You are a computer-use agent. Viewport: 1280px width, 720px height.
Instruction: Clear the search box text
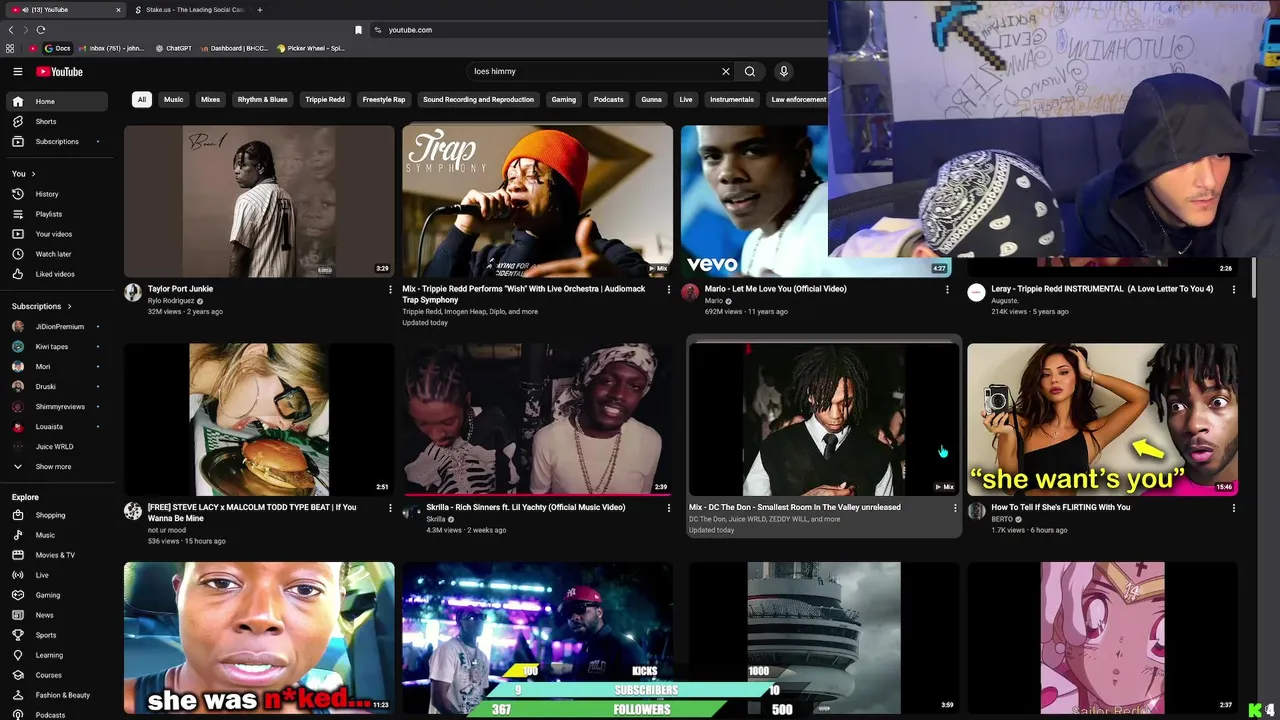coord(726,71)
